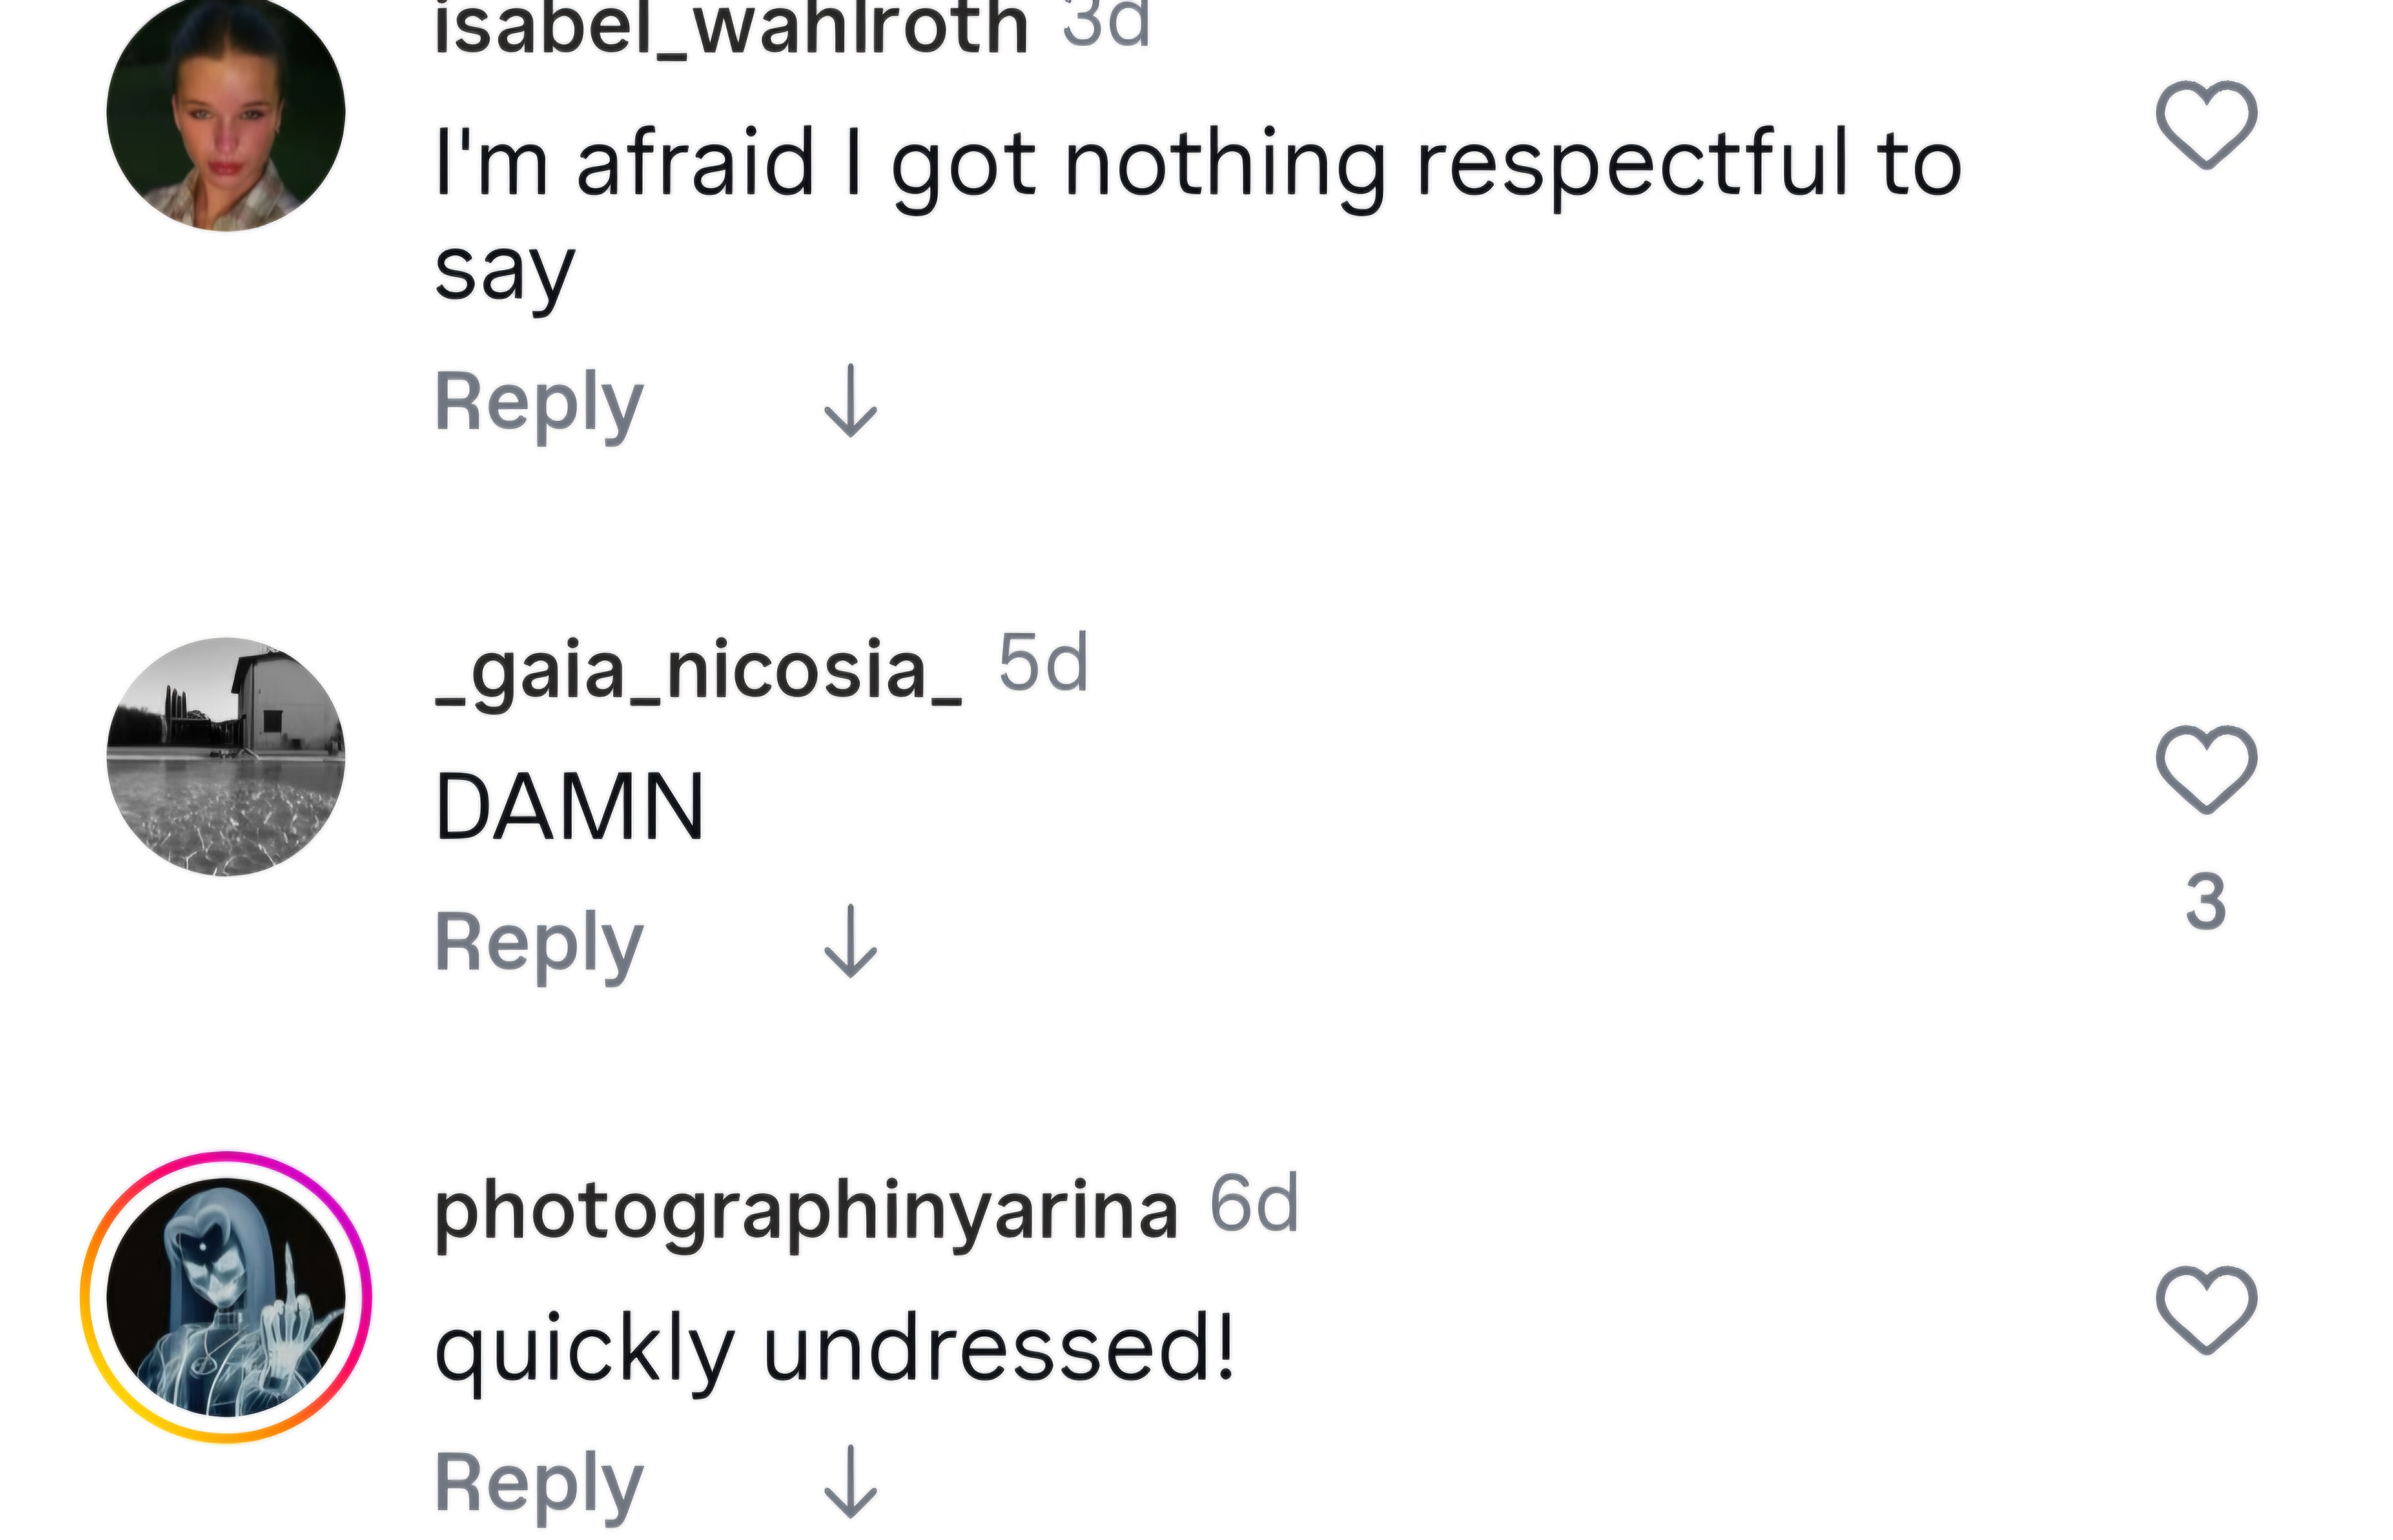Viewport: 2393px width, 1540px height.
Task: Tap down arrow under DAMN comment
Action: tap(850, 941)
